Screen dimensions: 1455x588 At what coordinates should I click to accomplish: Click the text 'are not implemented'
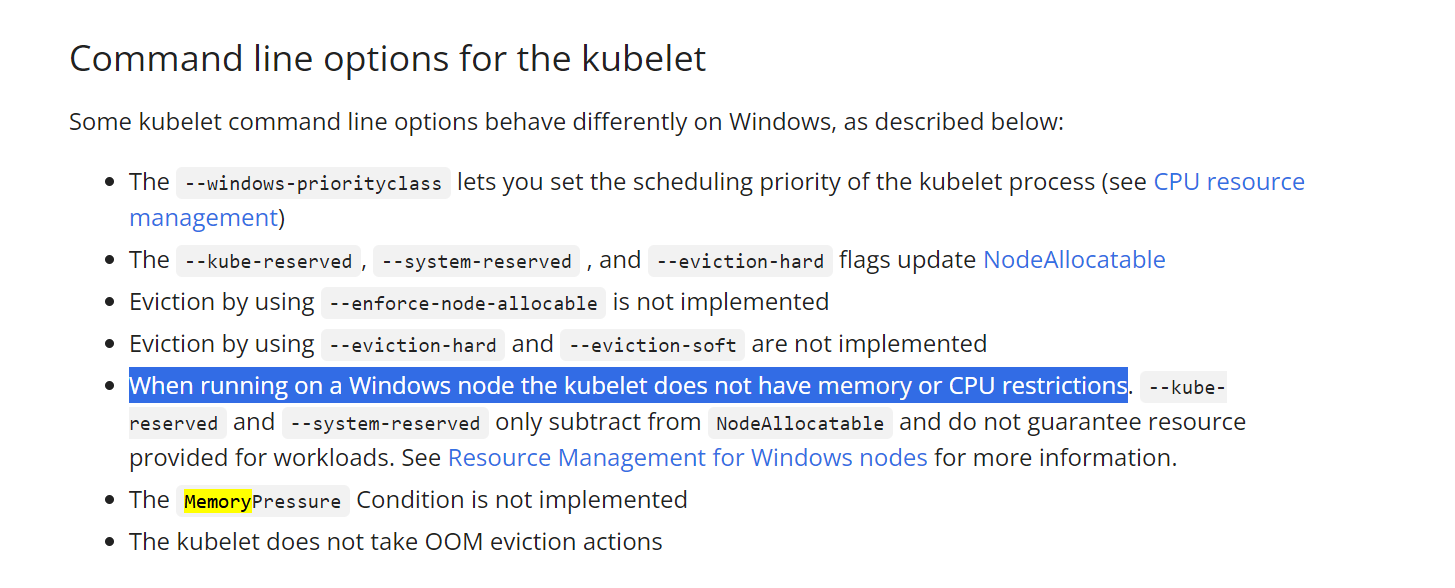click(869, 344)
